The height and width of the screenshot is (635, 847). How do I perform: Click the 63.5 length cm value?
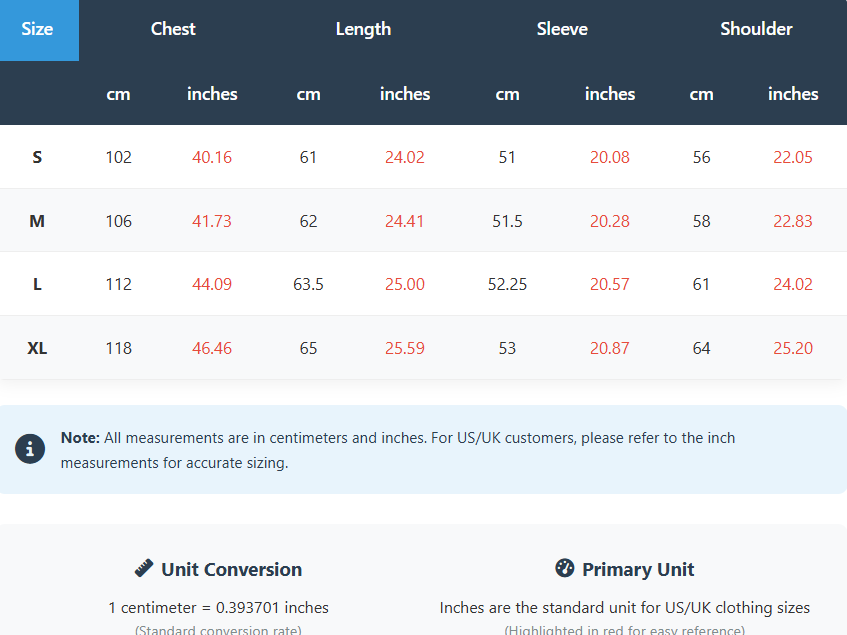[x=308, y=284]
